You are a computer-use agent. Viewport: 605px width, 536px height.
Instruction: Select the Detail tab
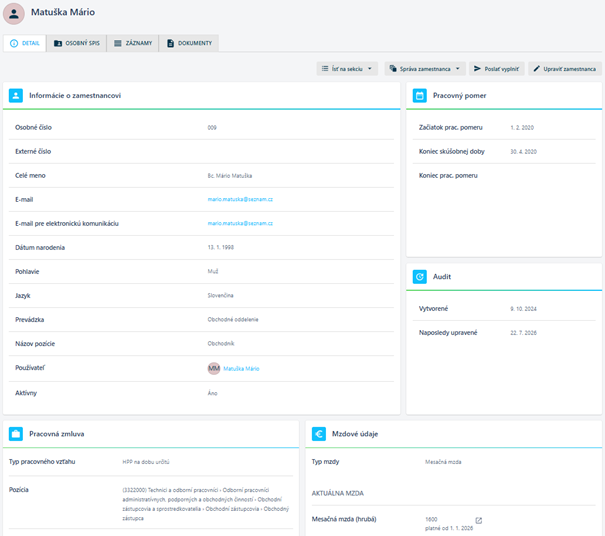25,43
